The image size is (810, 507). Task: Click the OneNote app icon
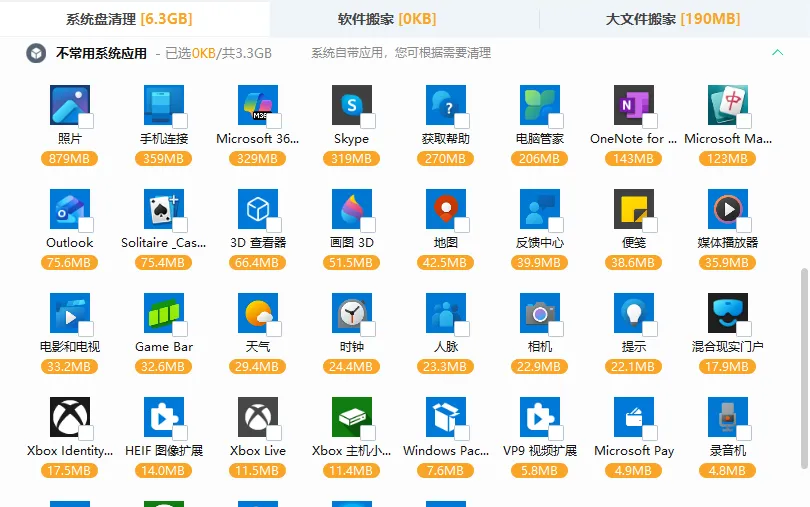(x=634, y=105)
